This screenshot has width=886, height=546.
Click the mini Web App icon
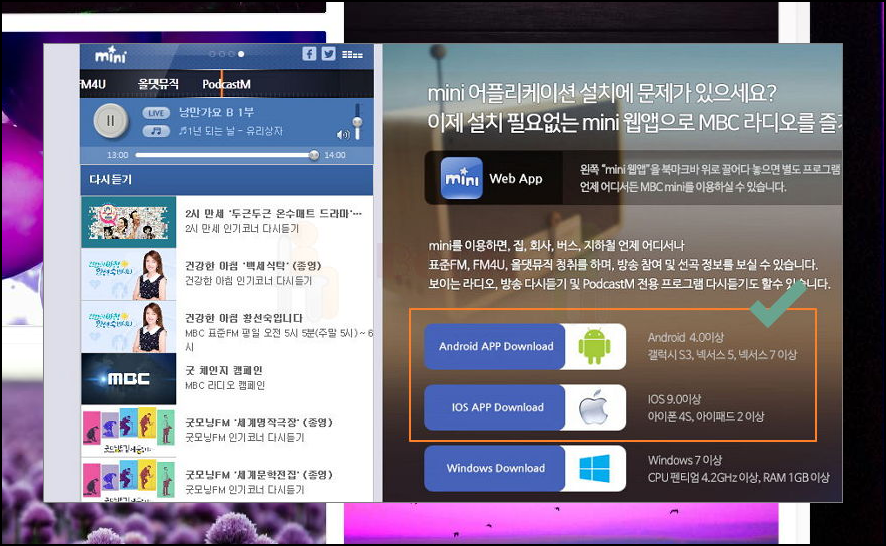click(x=462, y=178)
